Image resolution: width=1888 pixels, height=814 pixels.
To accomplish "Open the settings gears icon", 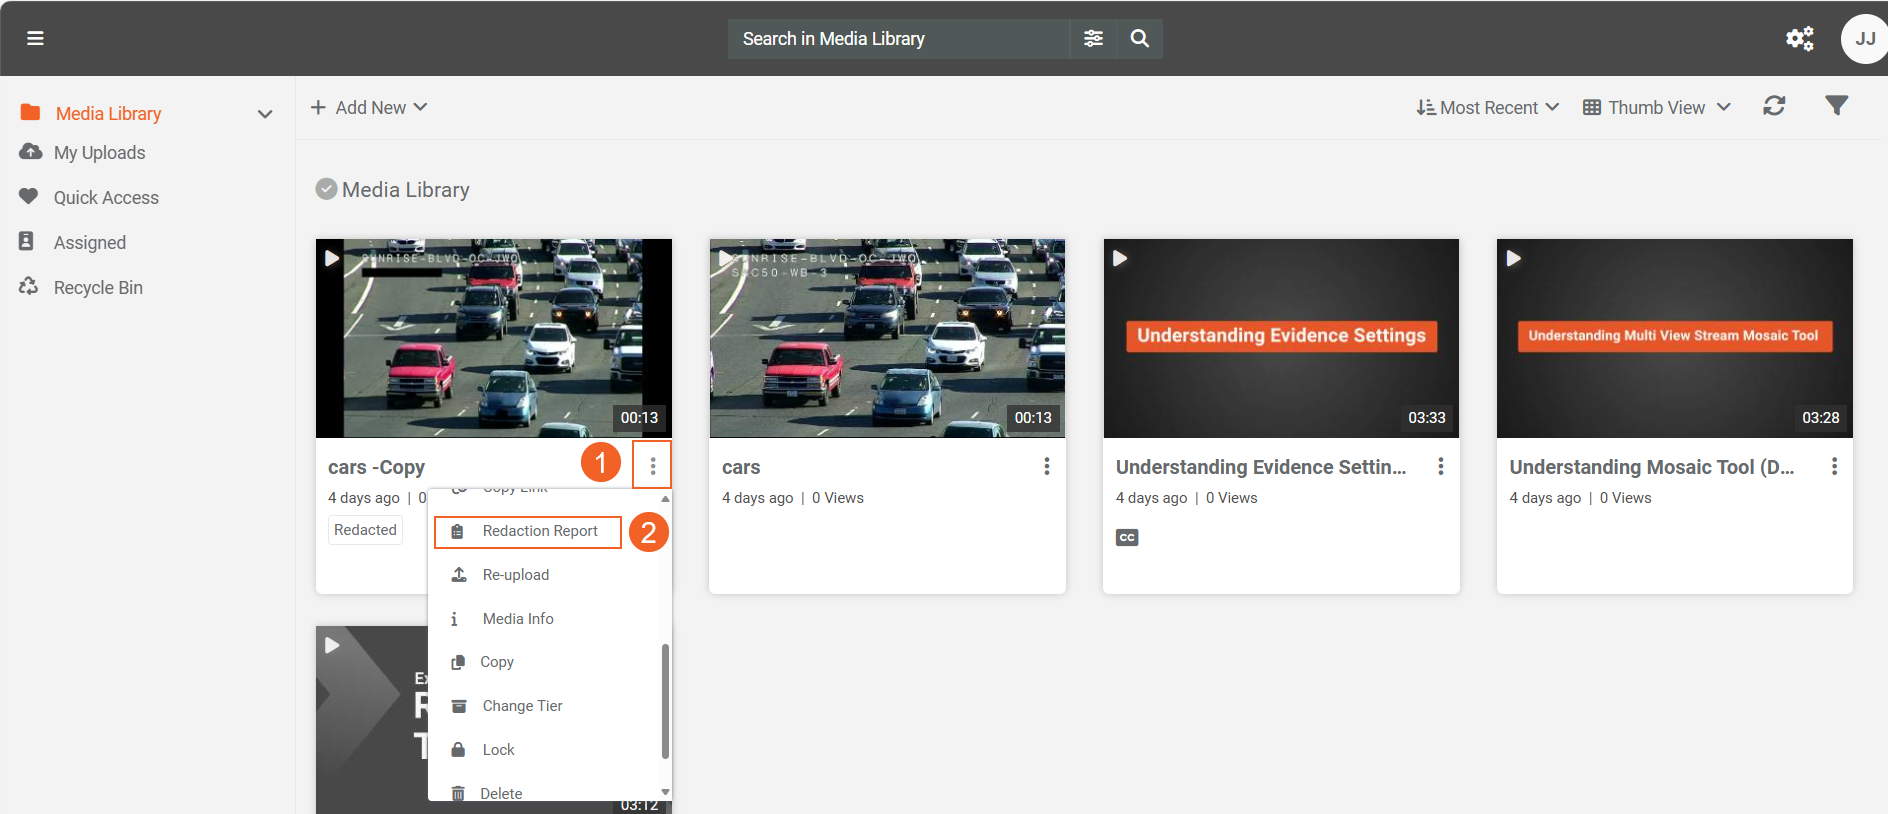I will (1799, 38).
